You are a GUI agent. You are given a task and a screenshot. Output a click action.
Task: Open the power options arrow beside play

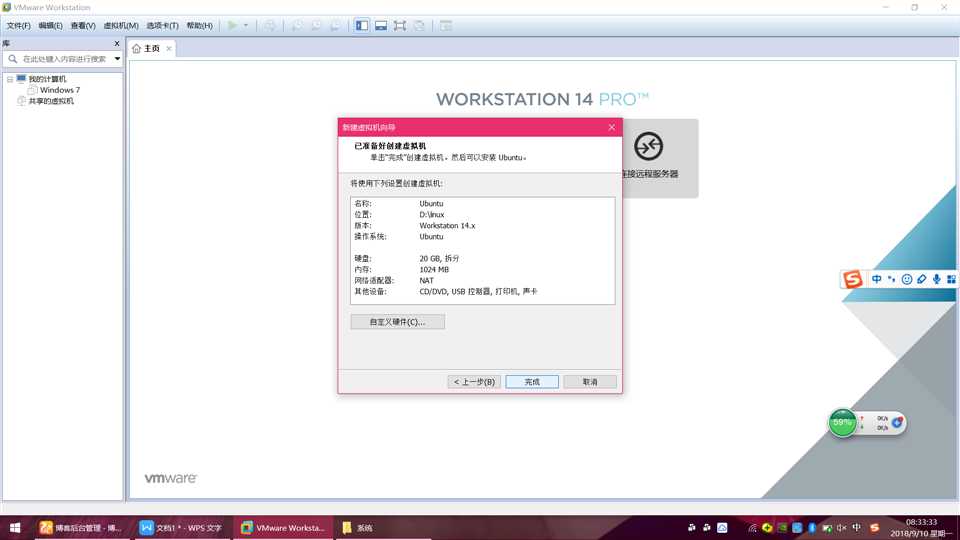pos(246,25)
